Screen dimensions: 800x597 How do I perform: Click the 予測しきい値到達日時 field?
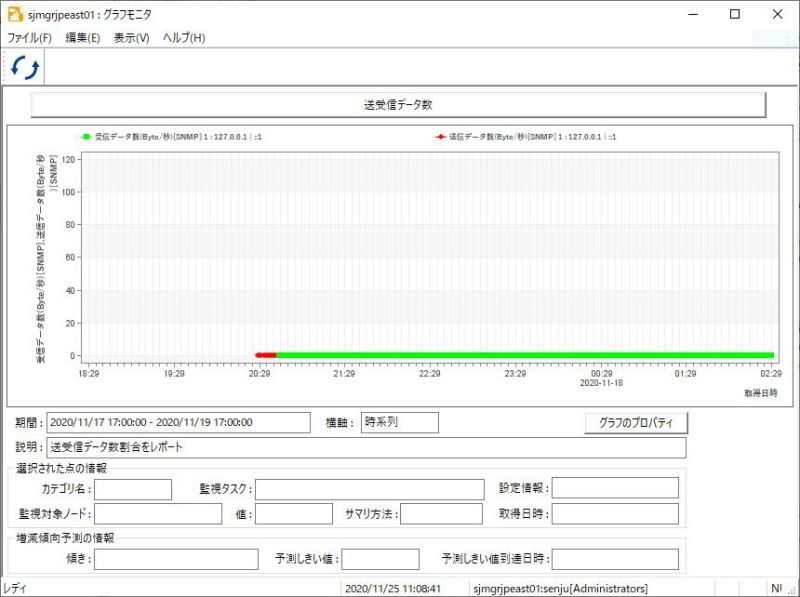(x=615, y=559)
